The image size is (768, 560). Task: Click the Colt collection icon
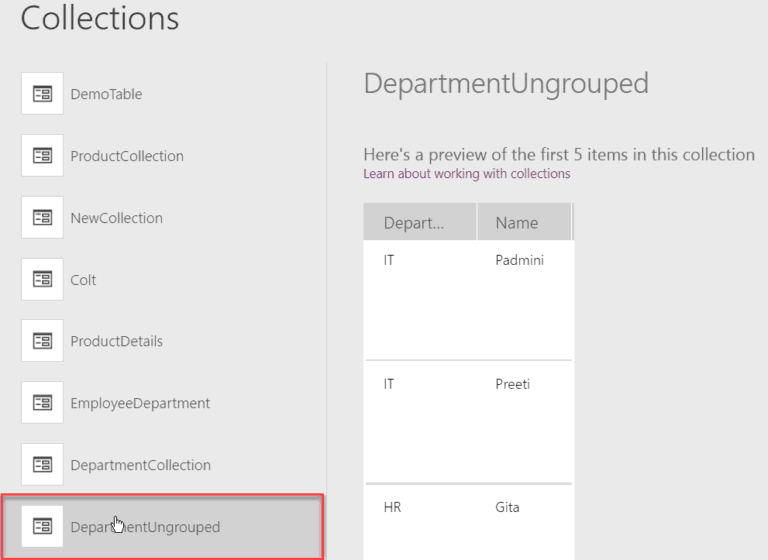coord(42,279)
